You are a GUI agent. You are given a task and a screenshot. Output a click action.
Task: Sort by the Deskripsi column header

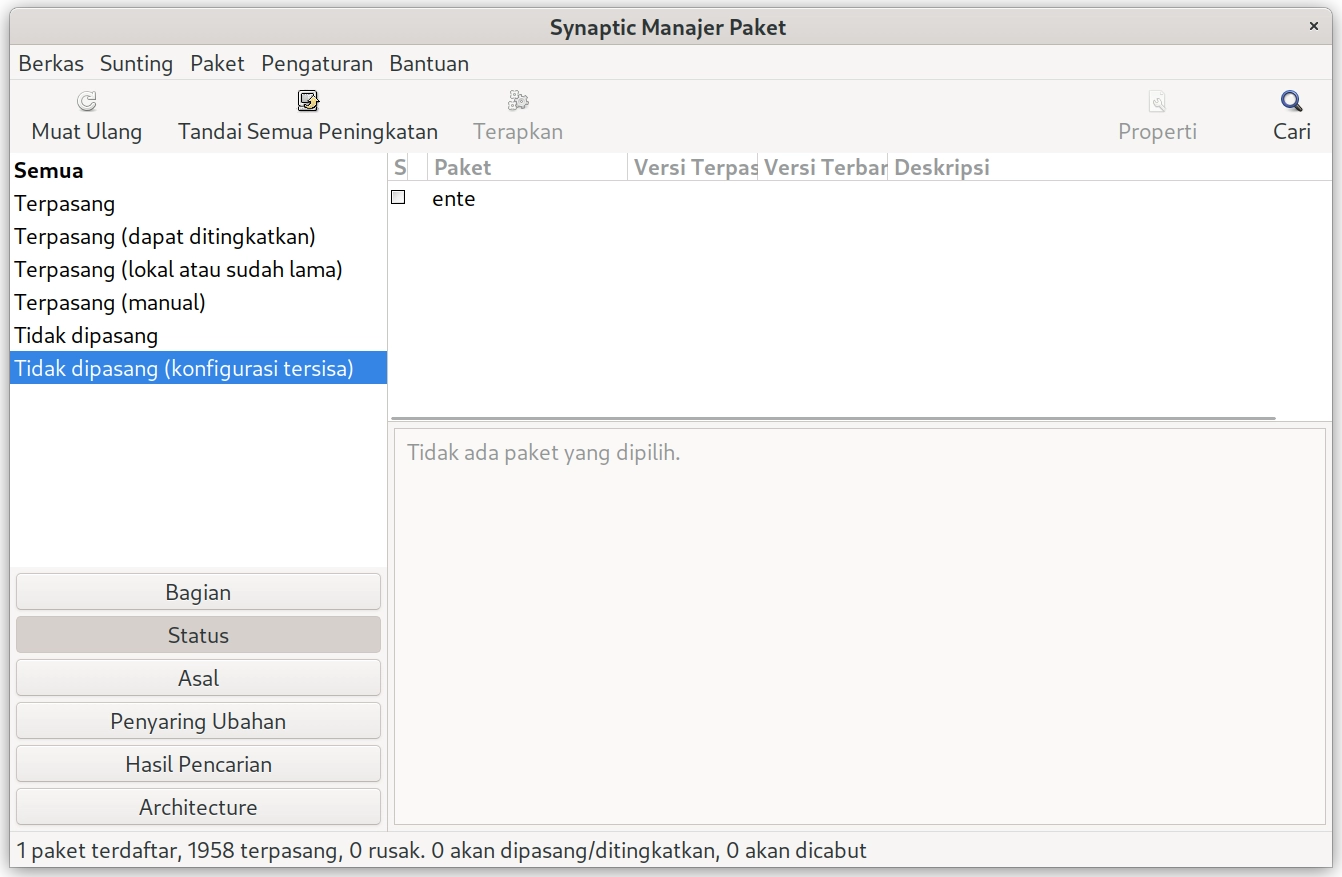click(x=942, y=167)
